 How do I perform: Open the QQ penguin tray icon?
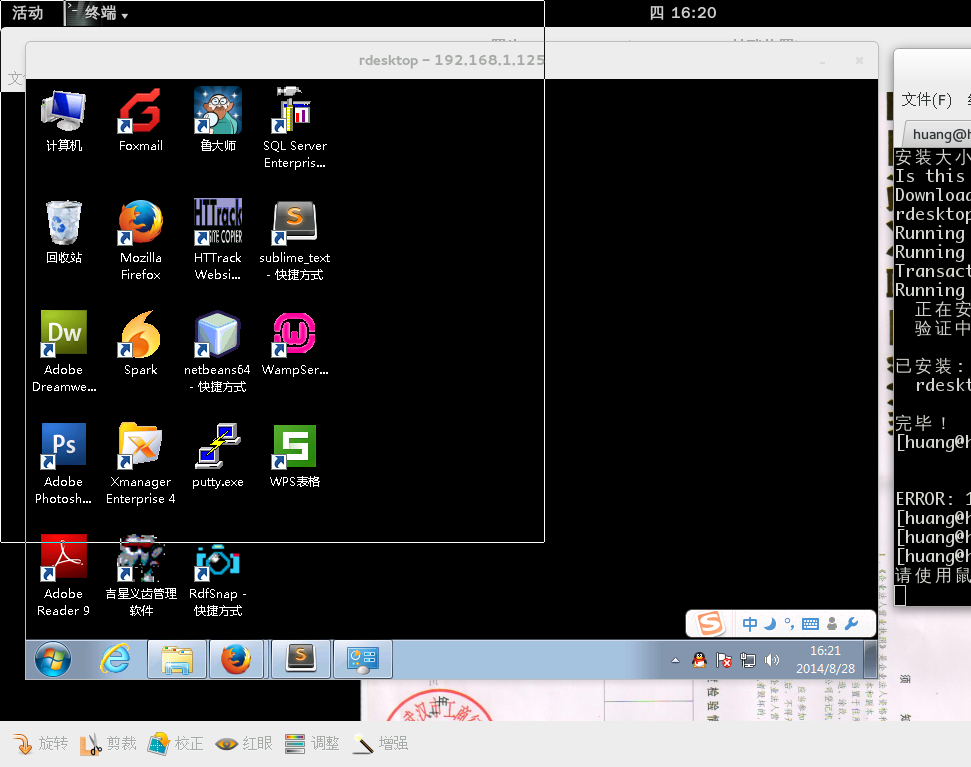coord(700,661)
